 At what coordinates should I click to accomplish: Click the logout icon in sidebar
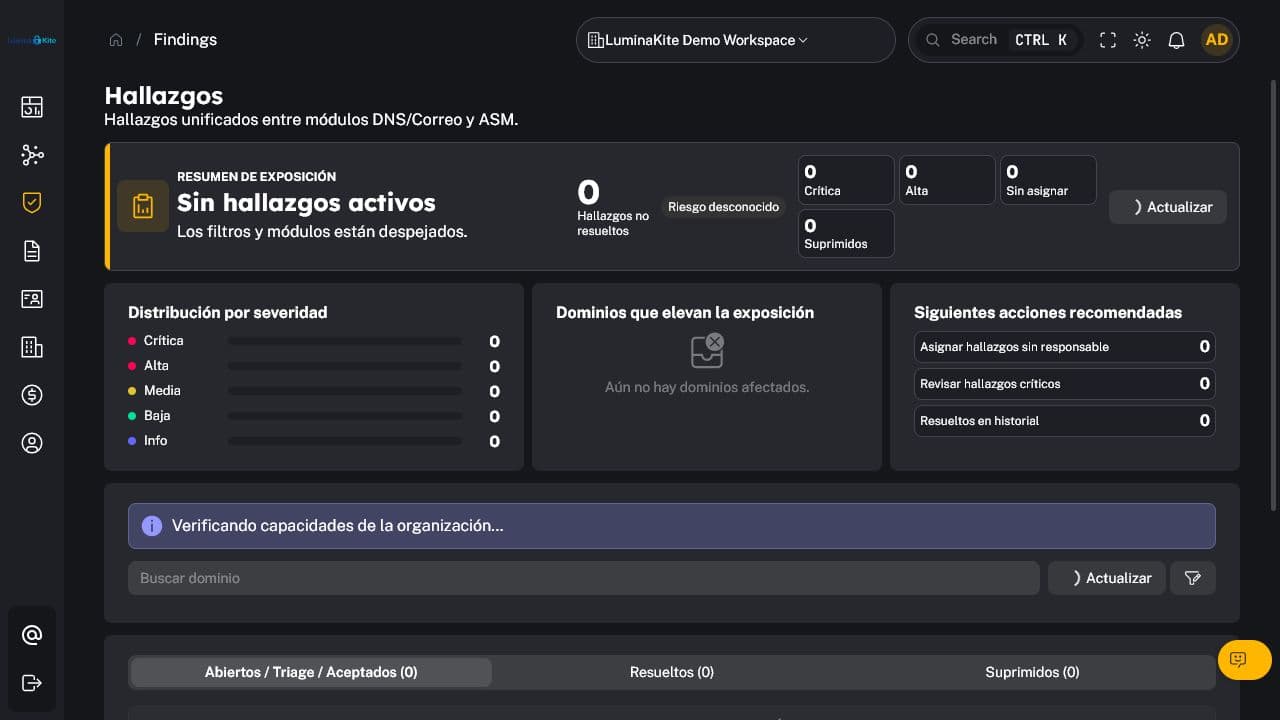32,683
